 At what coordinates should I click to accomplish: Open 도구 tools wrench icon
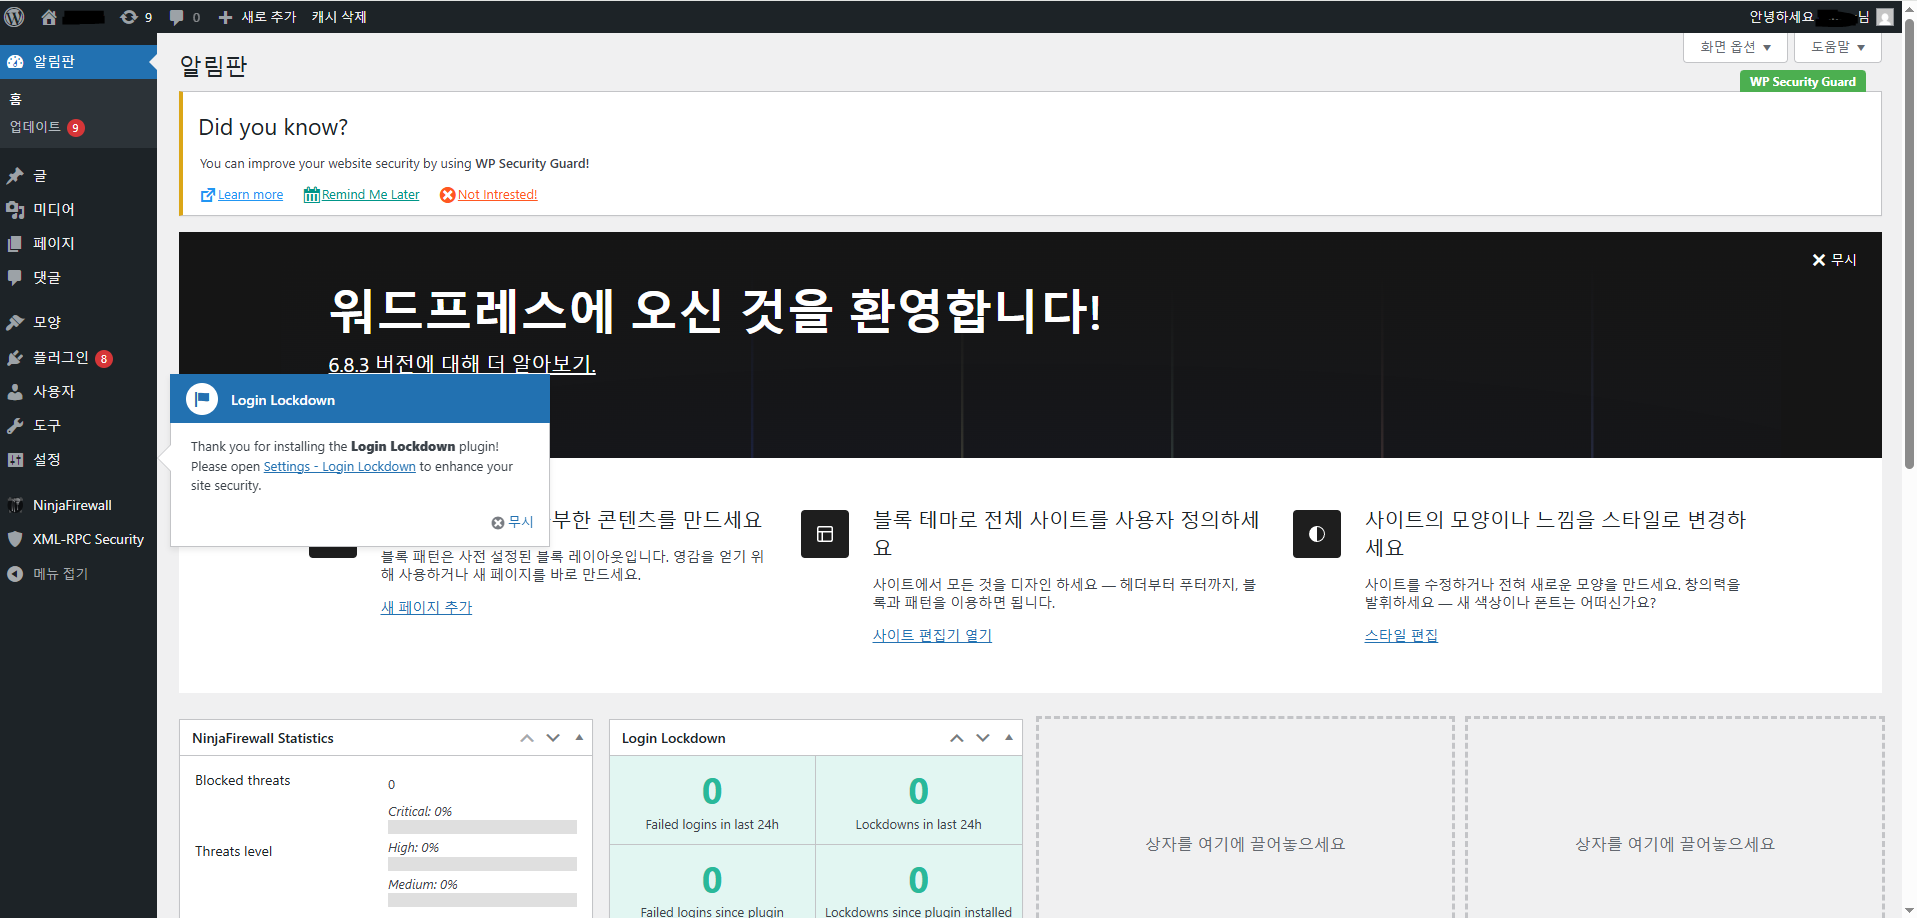coord(15,426)
